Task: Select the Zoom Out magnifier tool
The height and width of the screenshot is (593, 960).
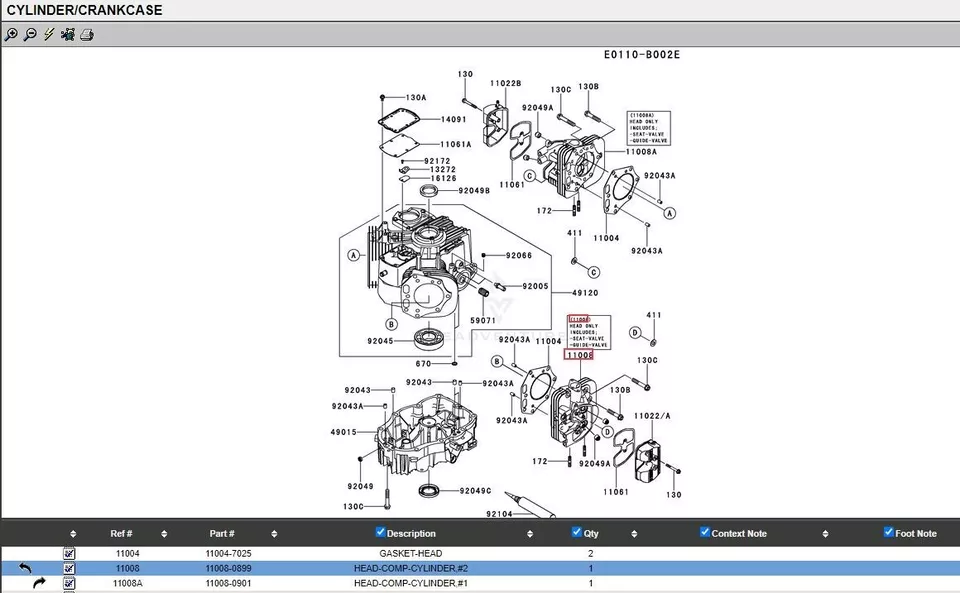Action: tap(29, 35)
